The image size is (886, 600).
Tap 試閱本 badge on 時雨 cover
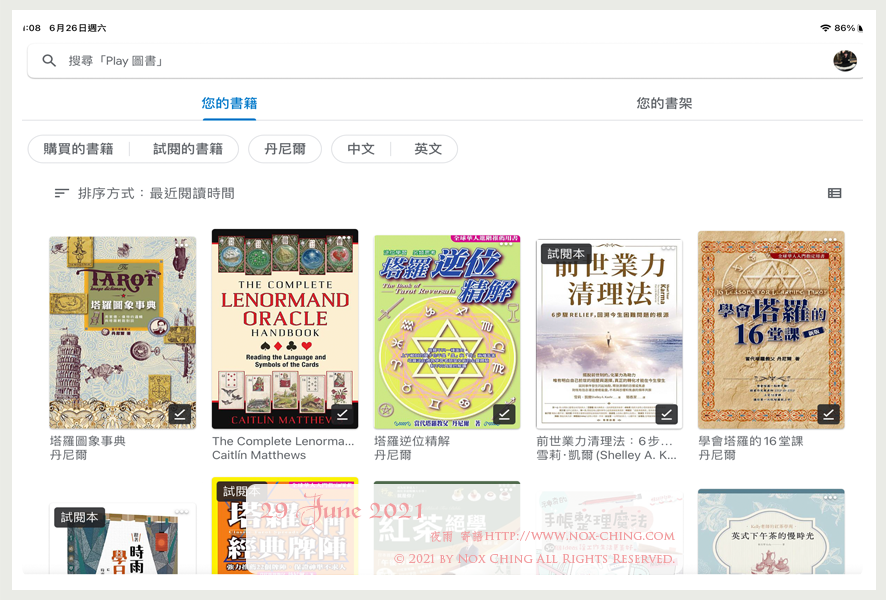pos(80,517)
